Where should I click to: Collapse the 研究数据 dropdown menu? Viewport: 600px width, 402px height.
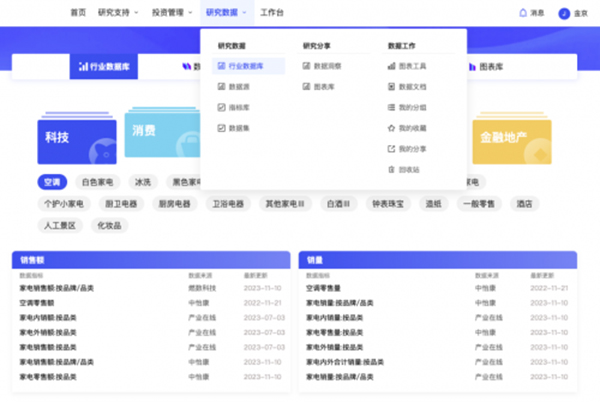click(x=226, y=13)
